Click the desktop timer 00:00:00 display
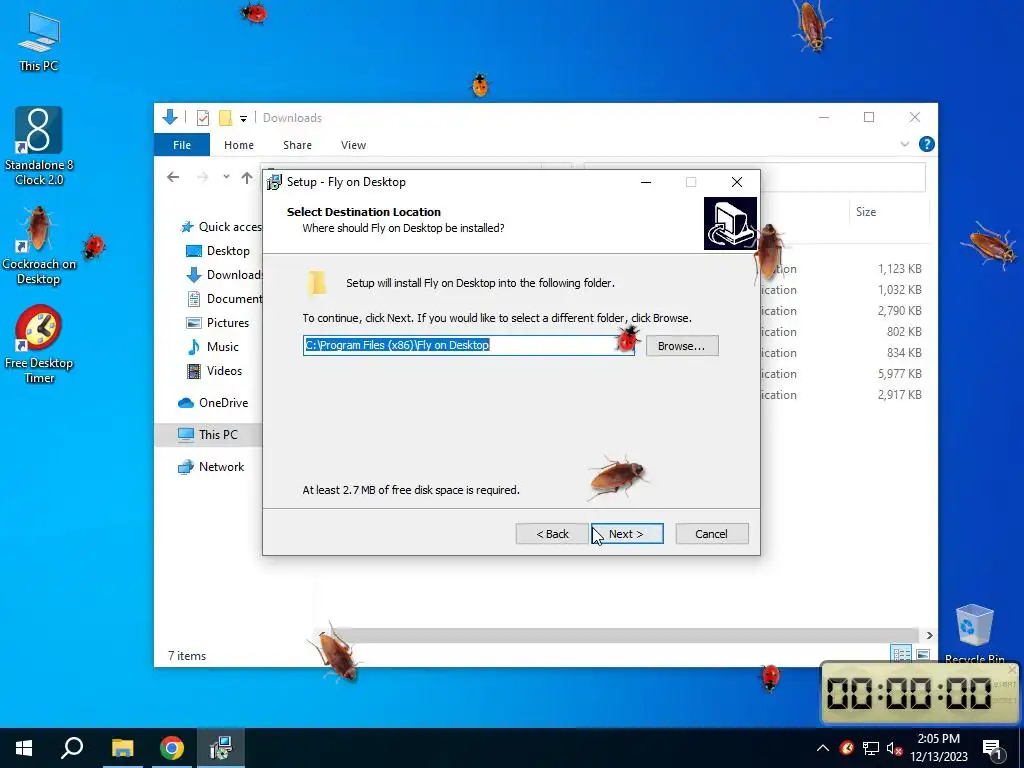Viewport: 1024px width, 768px height. tap(908, 694)
